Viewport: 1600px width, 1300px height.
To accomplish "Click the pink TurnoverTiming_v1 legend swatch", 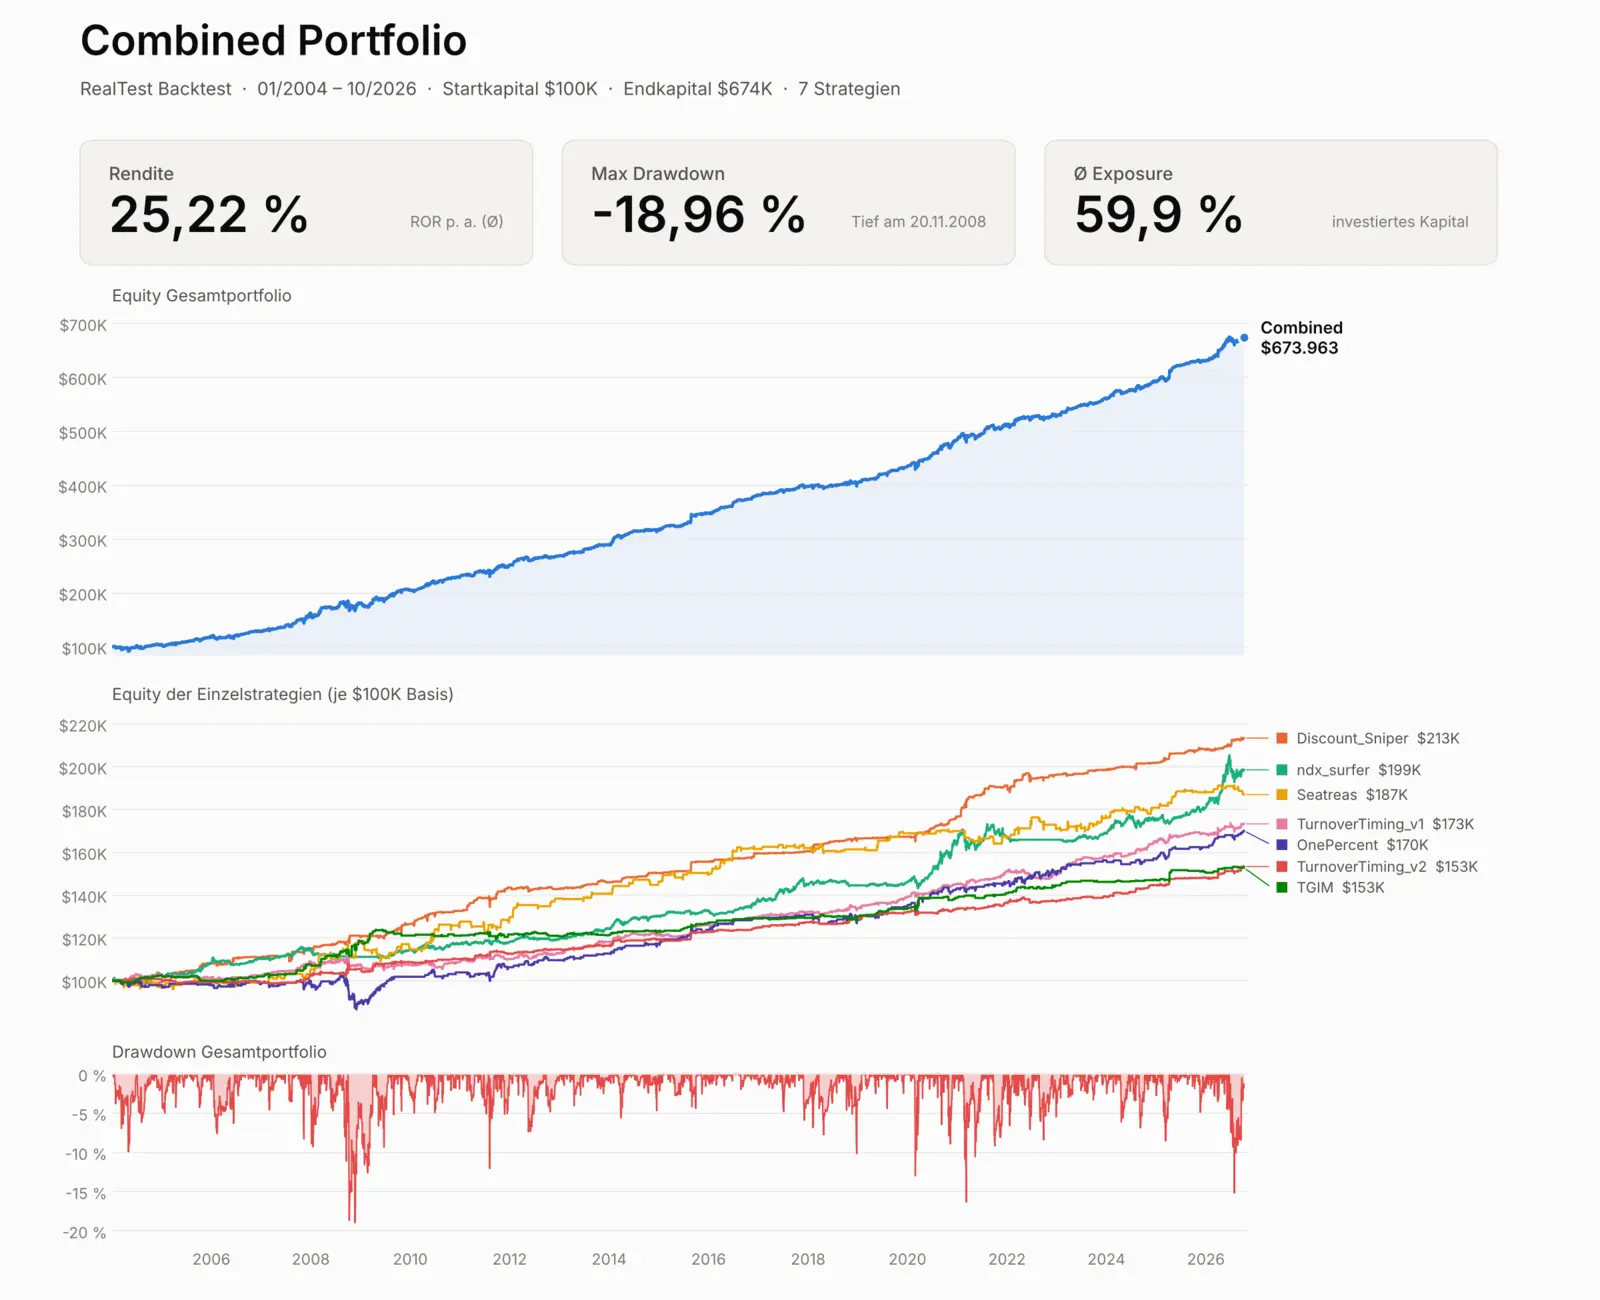I will tap(1282, 824).
